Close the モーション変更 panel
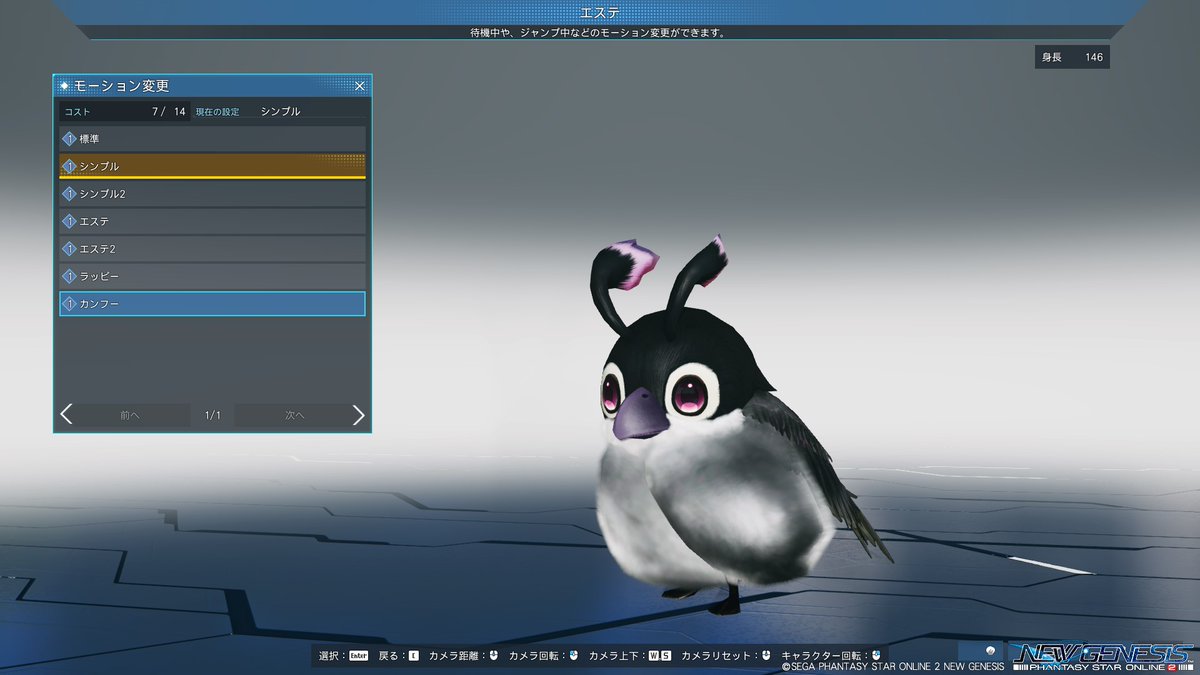This screenshot has width=1200, height=675. tap(360, 87)
